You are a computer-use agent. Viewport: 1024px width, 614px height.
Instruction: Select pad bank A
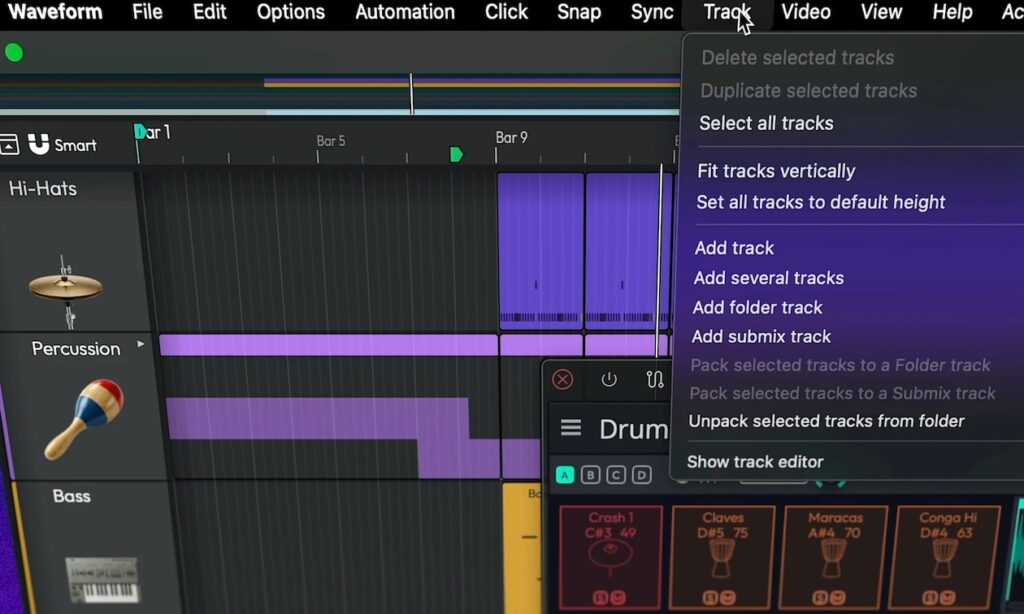tap(565, 475)
